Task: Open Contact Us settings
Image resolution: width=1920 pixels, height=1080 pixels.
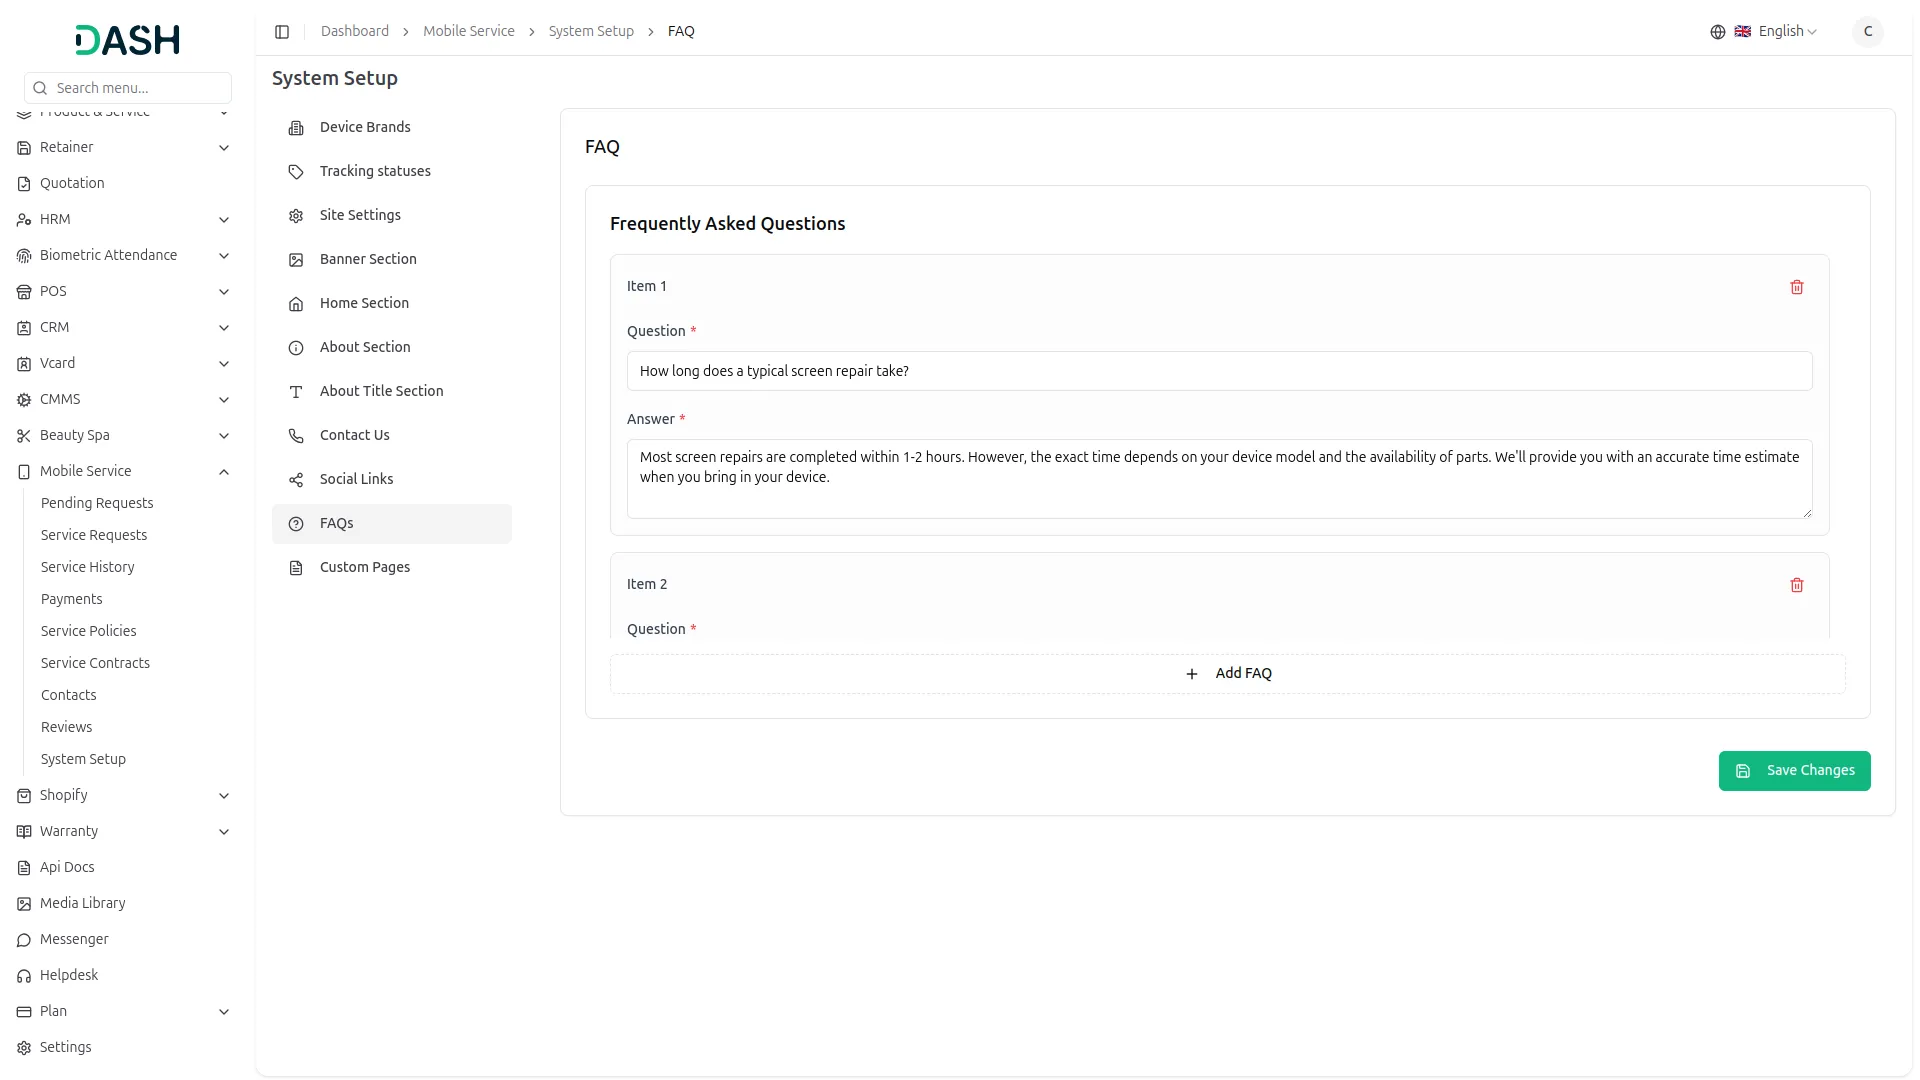Action: pyautogui.click(x=354, y=435)
